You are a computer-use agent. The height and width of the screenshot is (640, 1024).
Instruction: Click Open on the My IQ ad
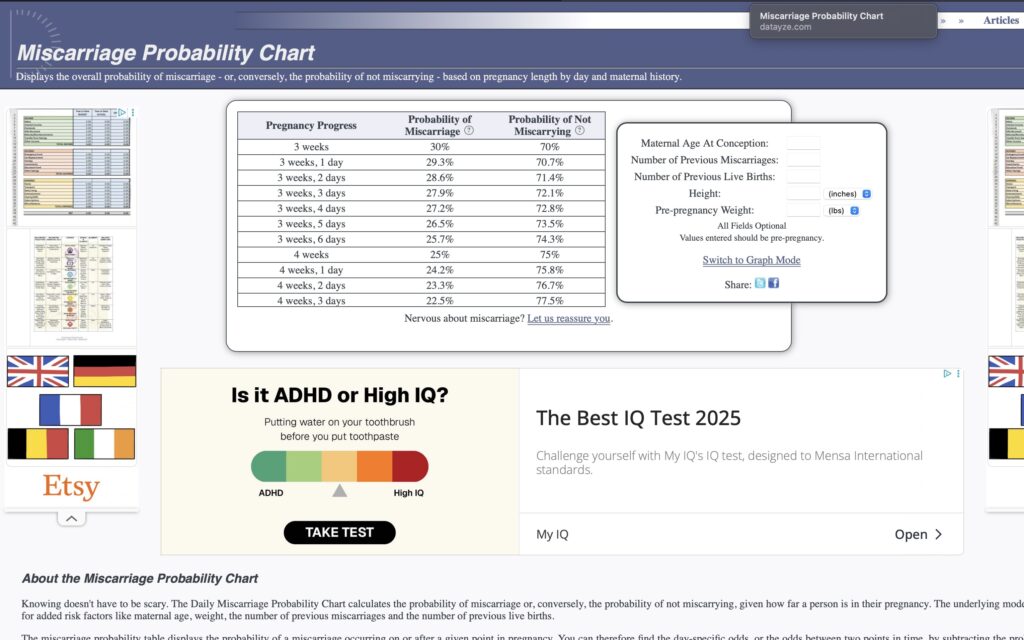click(917, 534)
